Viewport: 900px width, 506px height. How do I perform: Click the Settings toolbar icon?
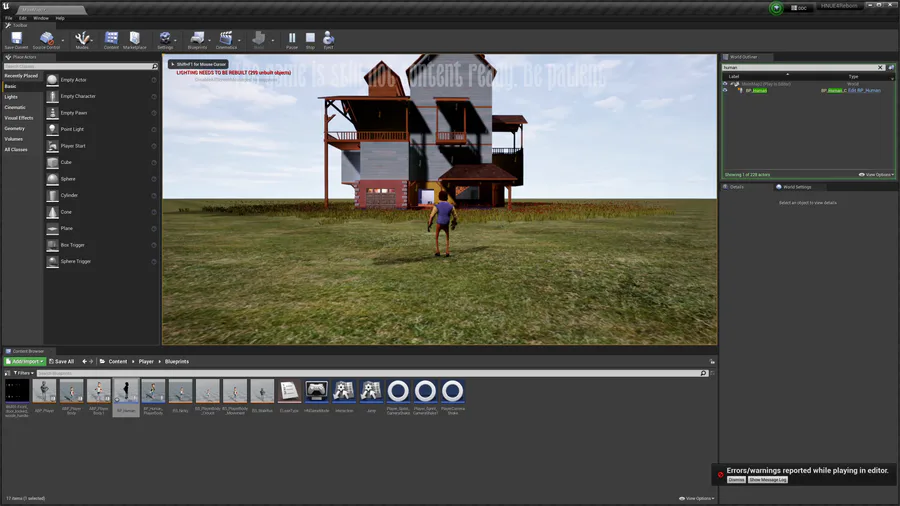165,39
